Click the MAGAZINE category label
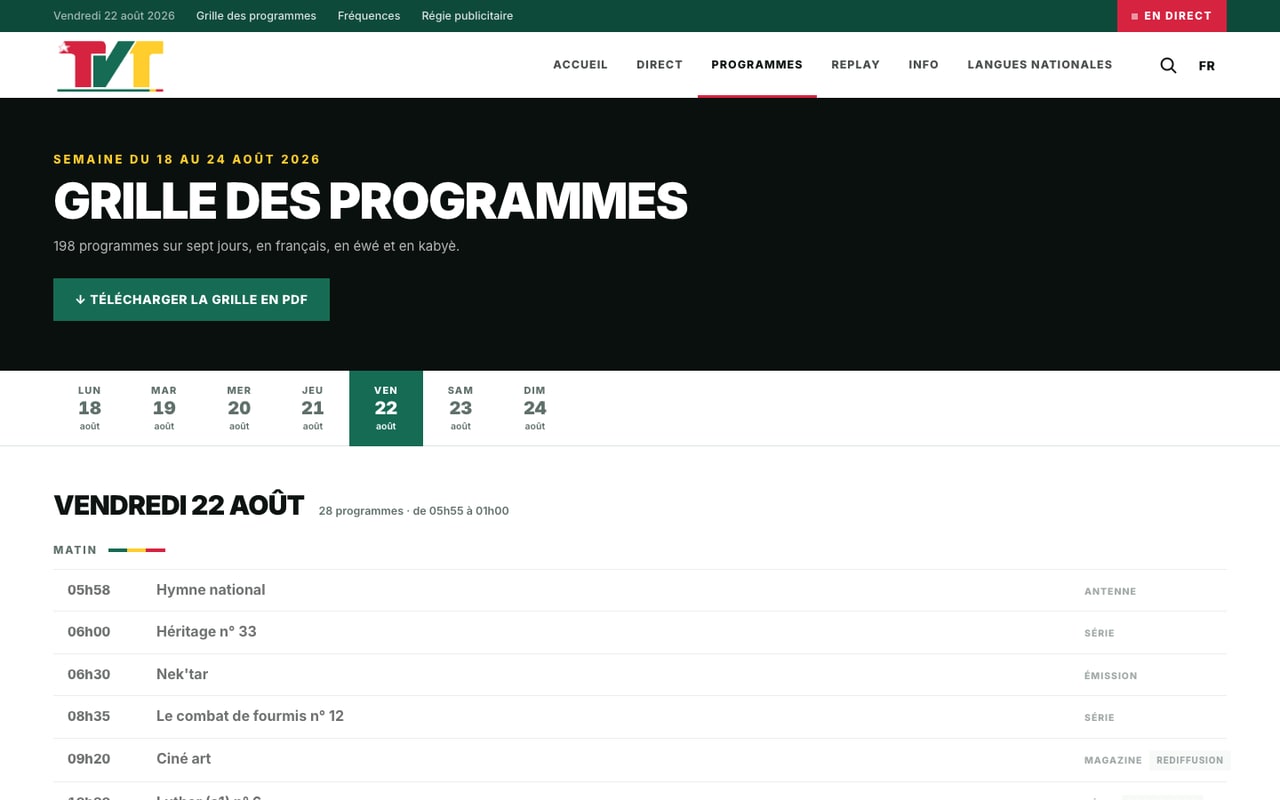Screen dimensions: 1280x800 click(1113, 760)
